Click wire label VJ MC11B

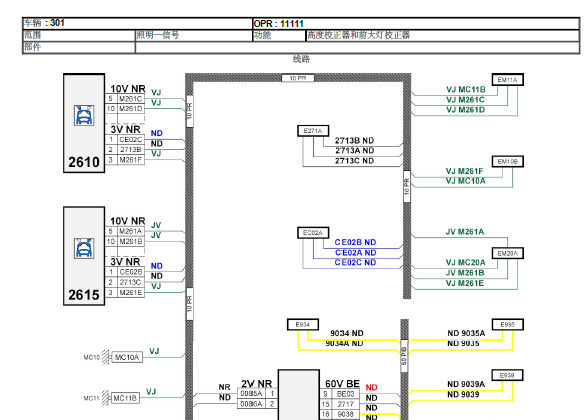coord(466,90)
